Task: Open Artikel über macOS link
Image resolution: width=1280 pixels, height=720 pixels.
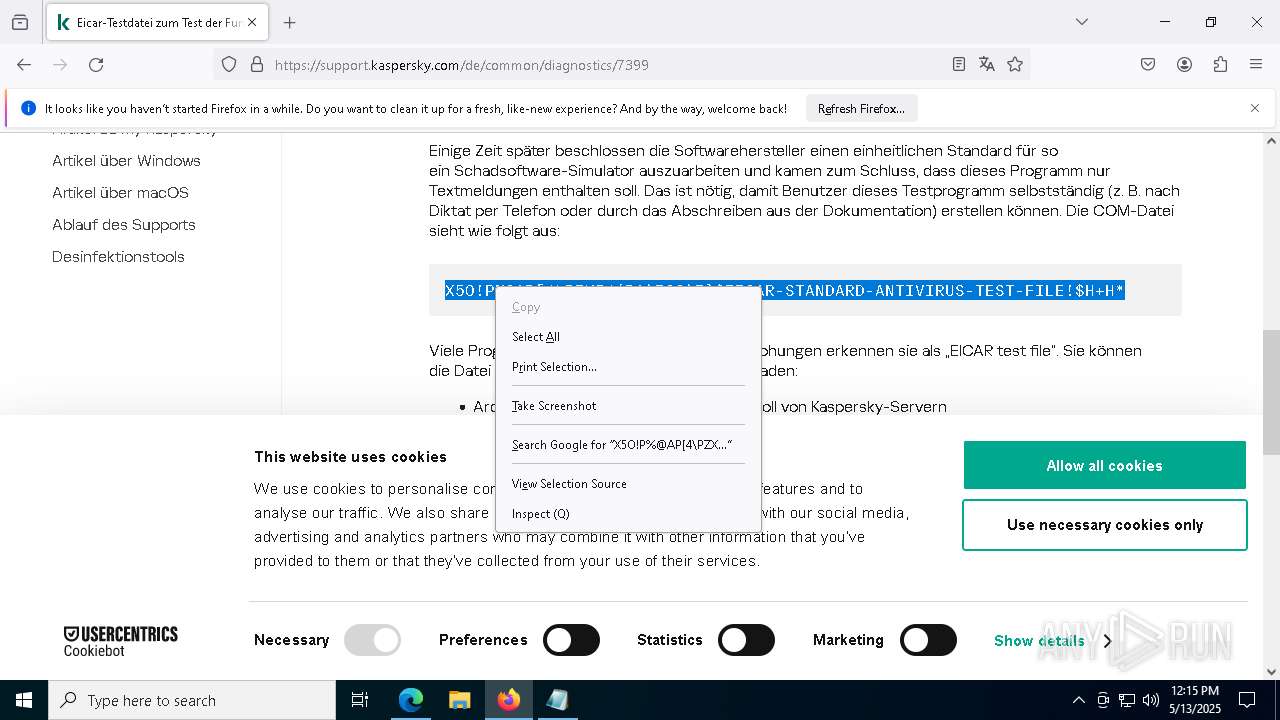Action: 120,192
